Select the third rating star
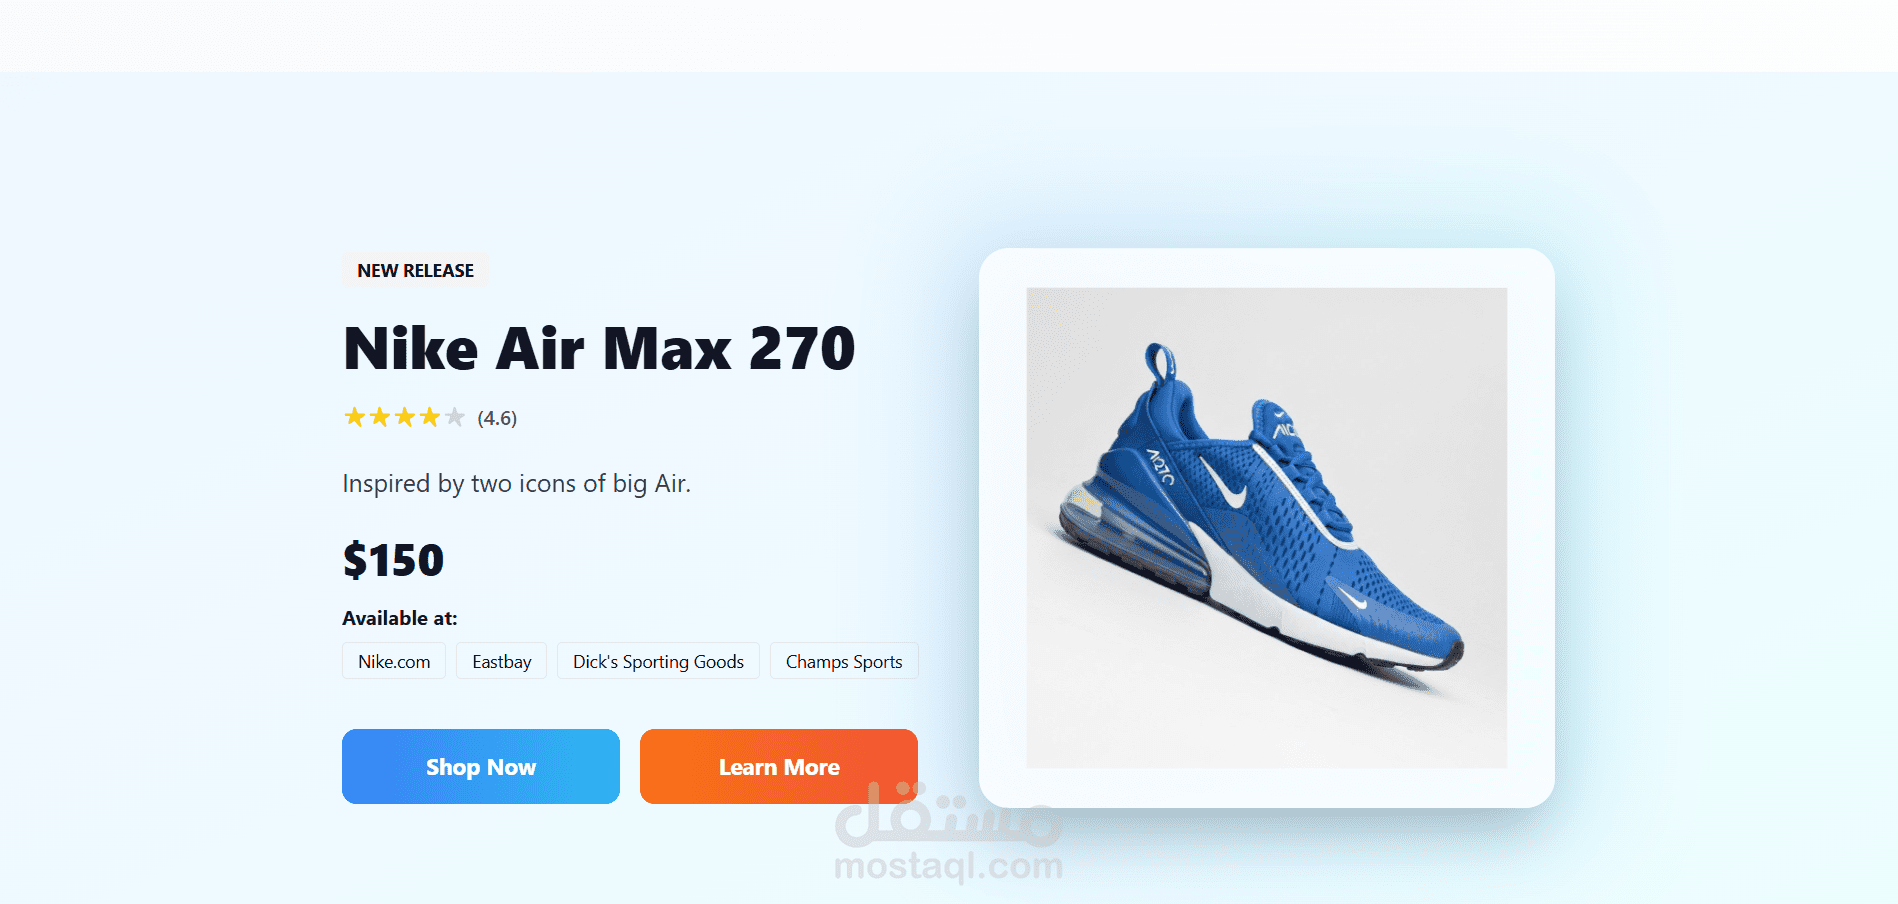The image size is (1898, 904). 404,417
